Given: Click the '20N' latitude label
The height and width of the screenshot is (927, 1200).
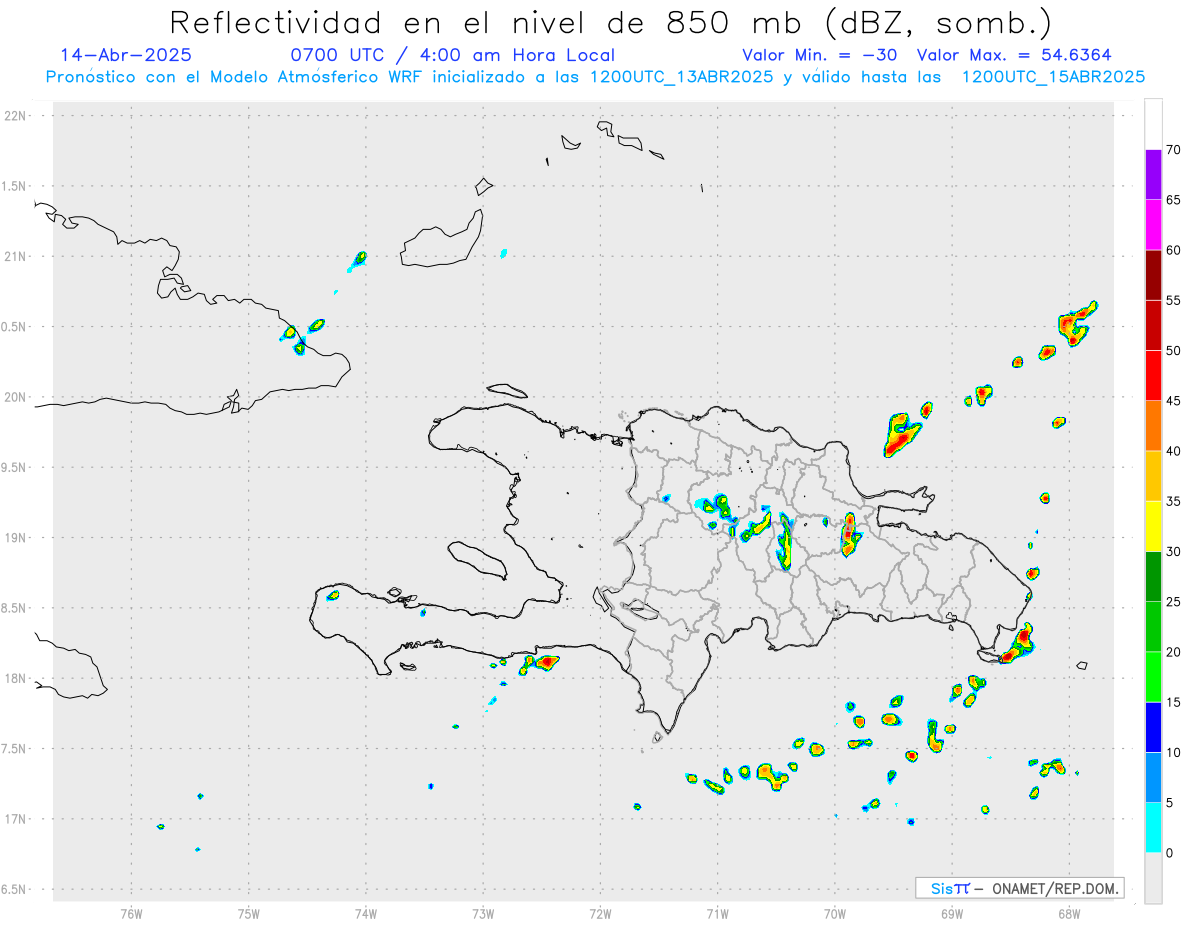Looking at the screenshot, I should point(17,397).
